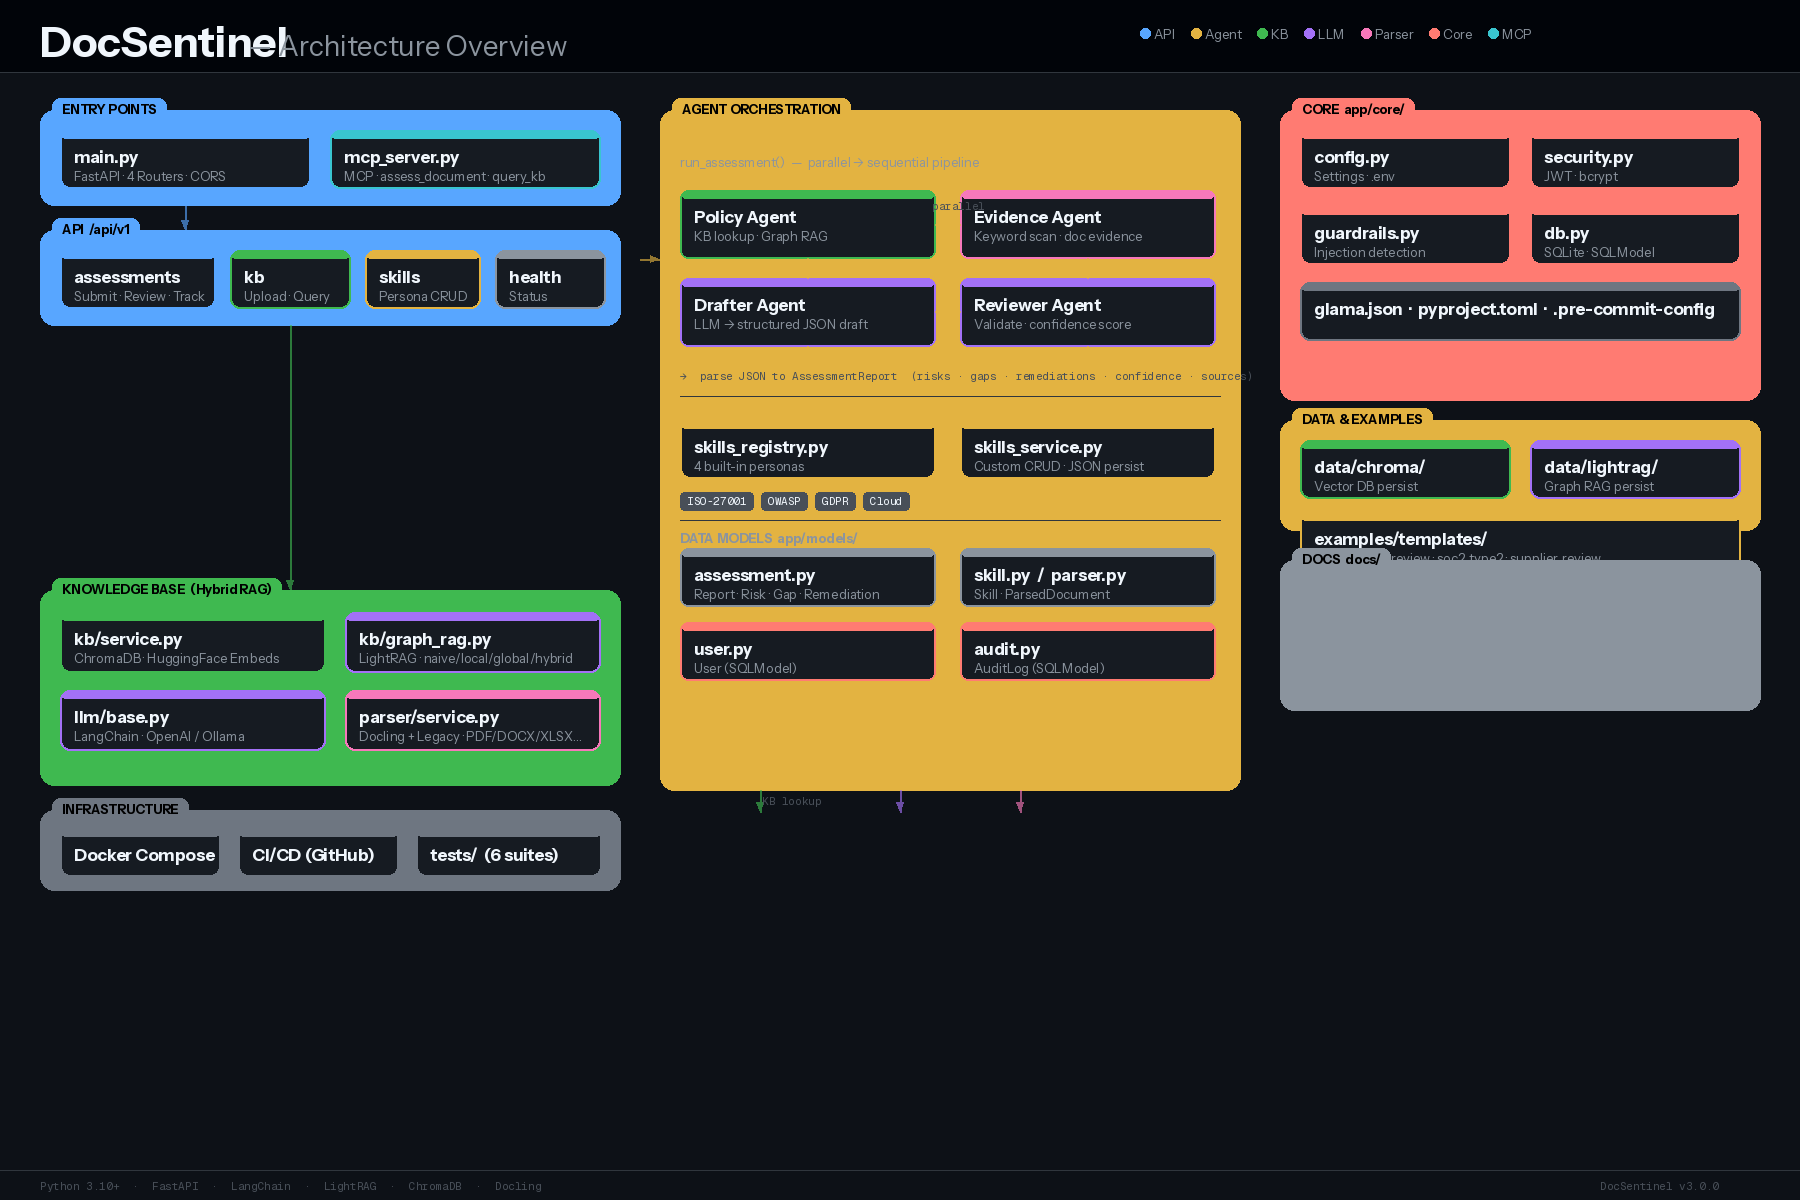Click the blue API legend dot
The width and height of the screenshot is (1800, 1200).
click(x=1144, y=33)
